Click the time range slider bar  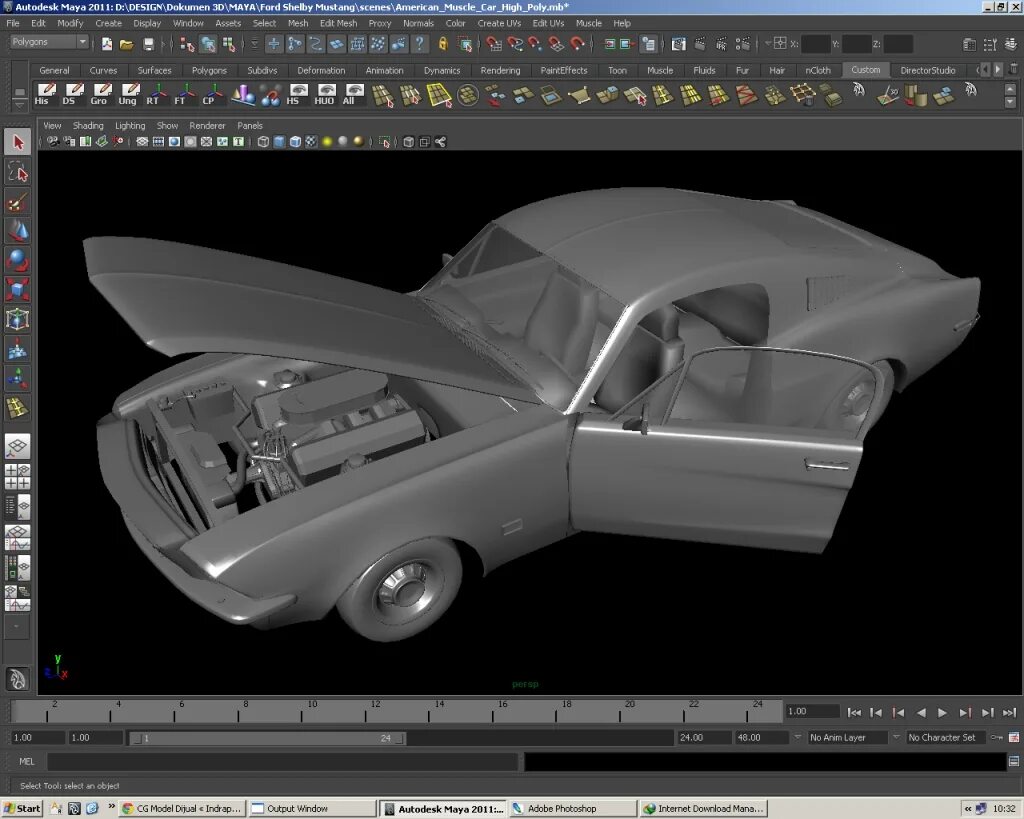coord(267,738)
